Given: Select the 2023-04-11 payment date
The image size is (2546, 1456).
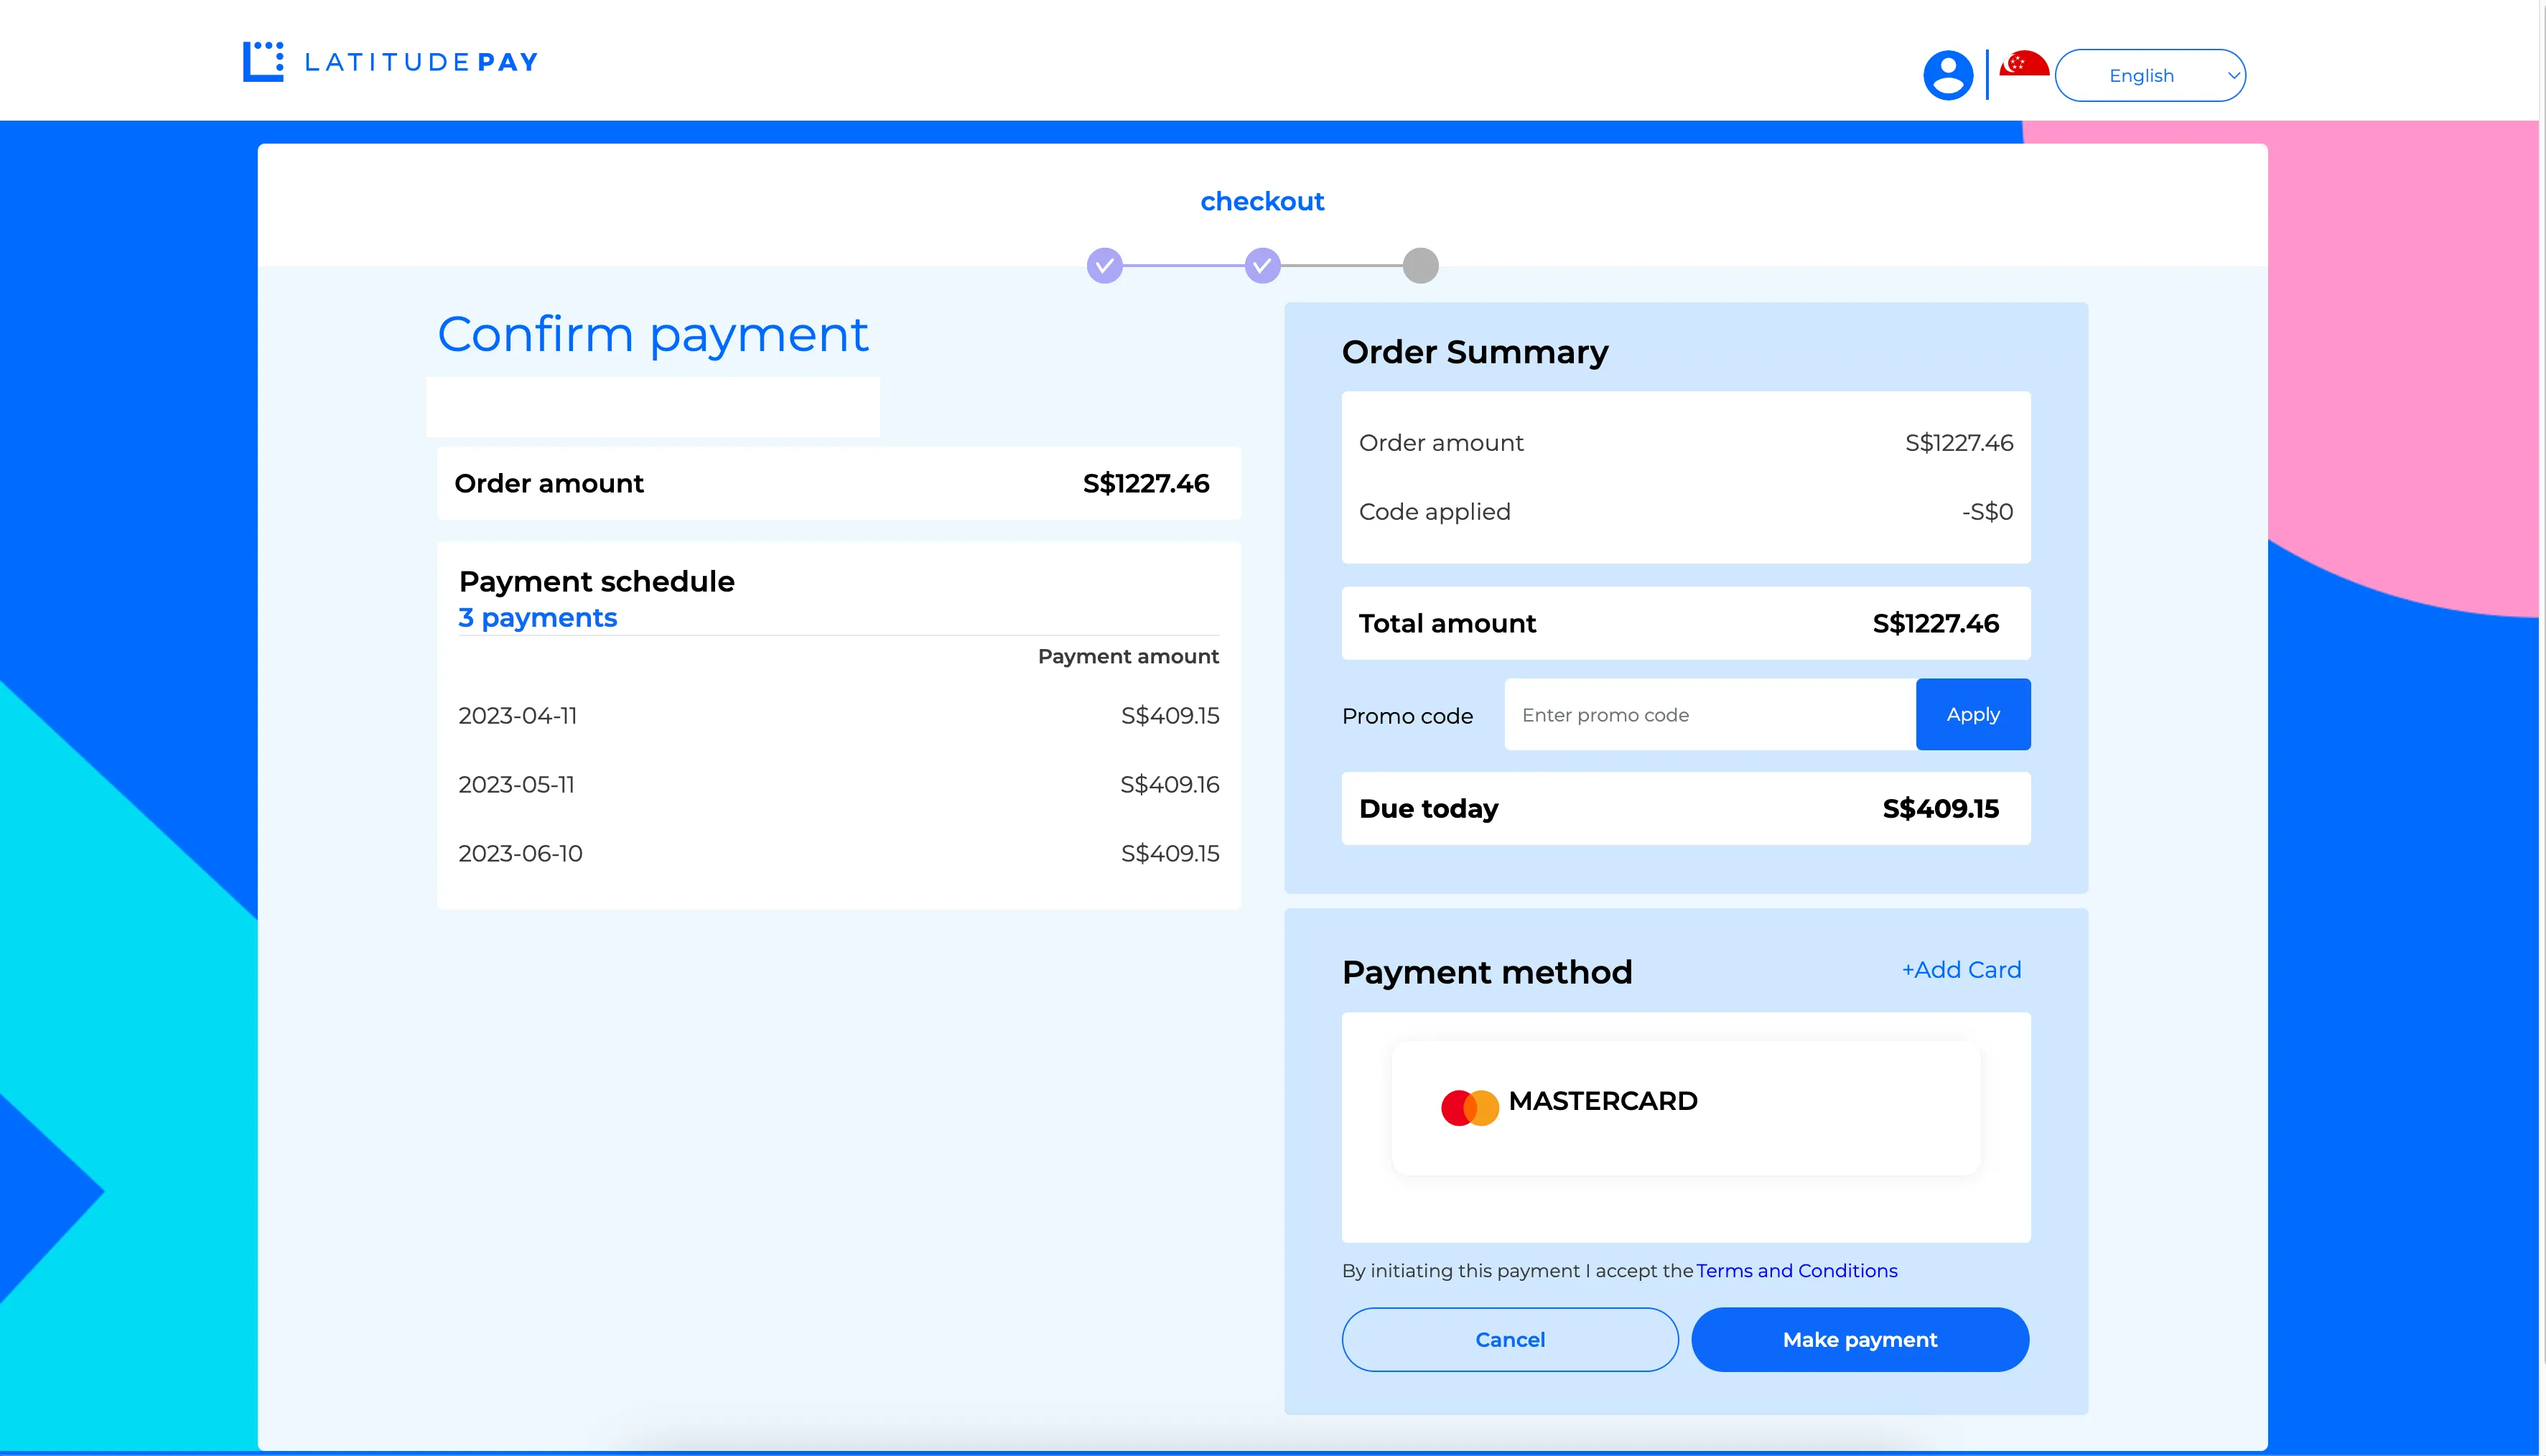Looking at the screenshot, I should pos(517,716).
